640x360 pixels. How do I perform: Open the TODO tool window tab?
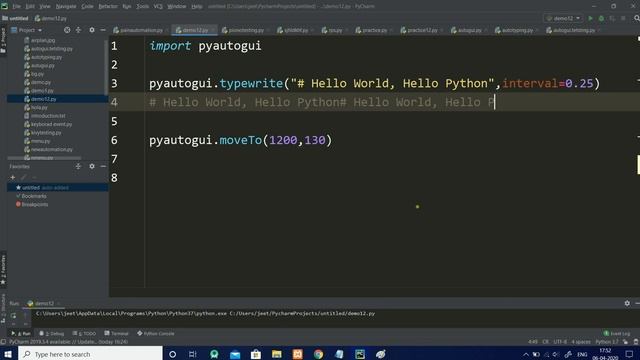[84, 333]
